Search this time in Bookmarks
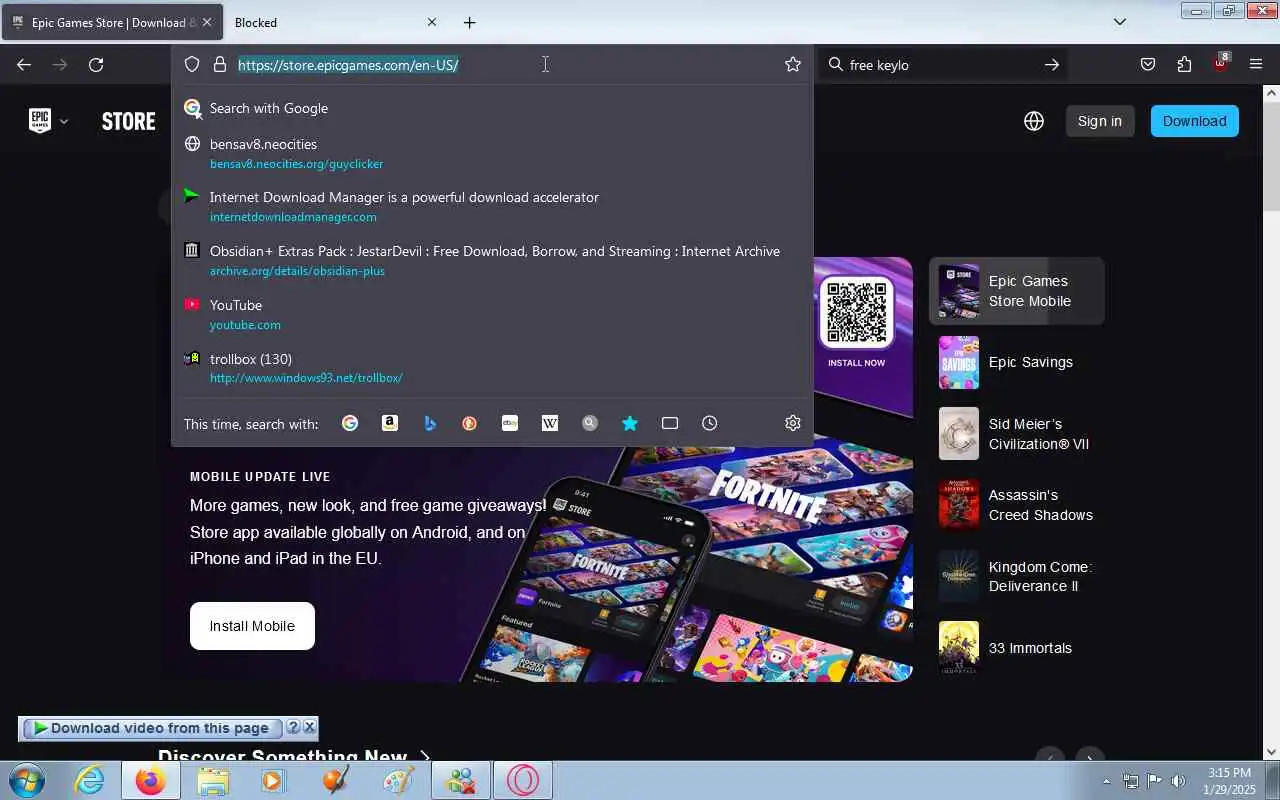This screenshot has height=800, width=1280. (630, 423)
